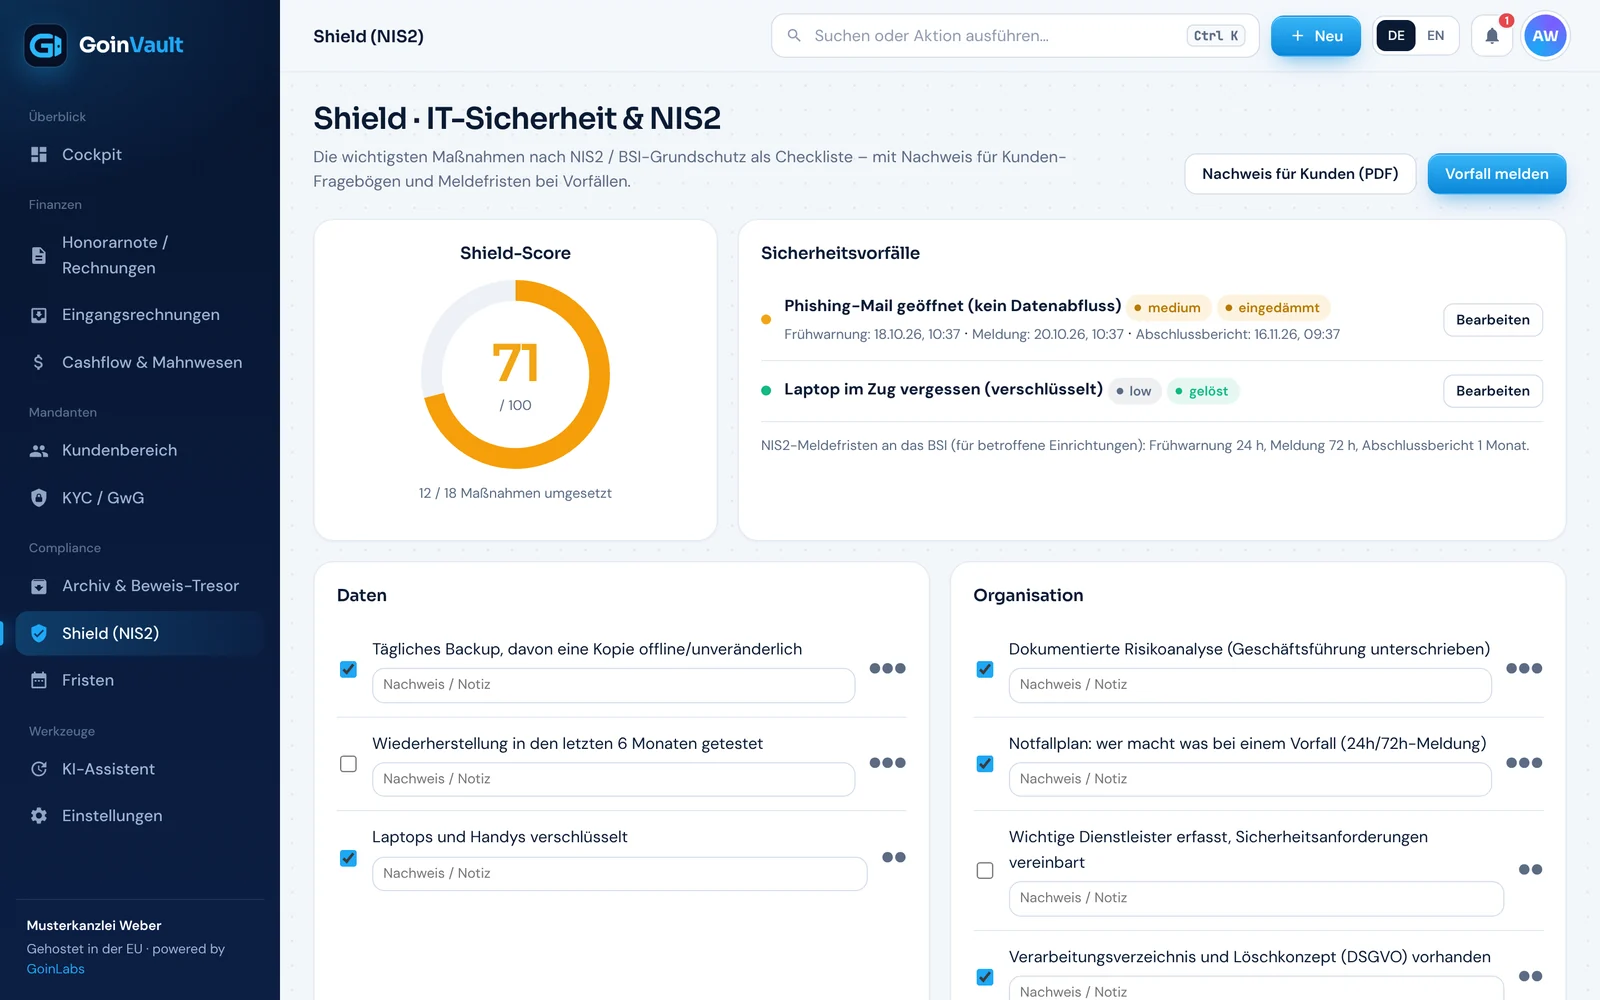Open notifications with the bell icon
The height and width of the screenshot is (1000, 1600).
point(1492,36)
